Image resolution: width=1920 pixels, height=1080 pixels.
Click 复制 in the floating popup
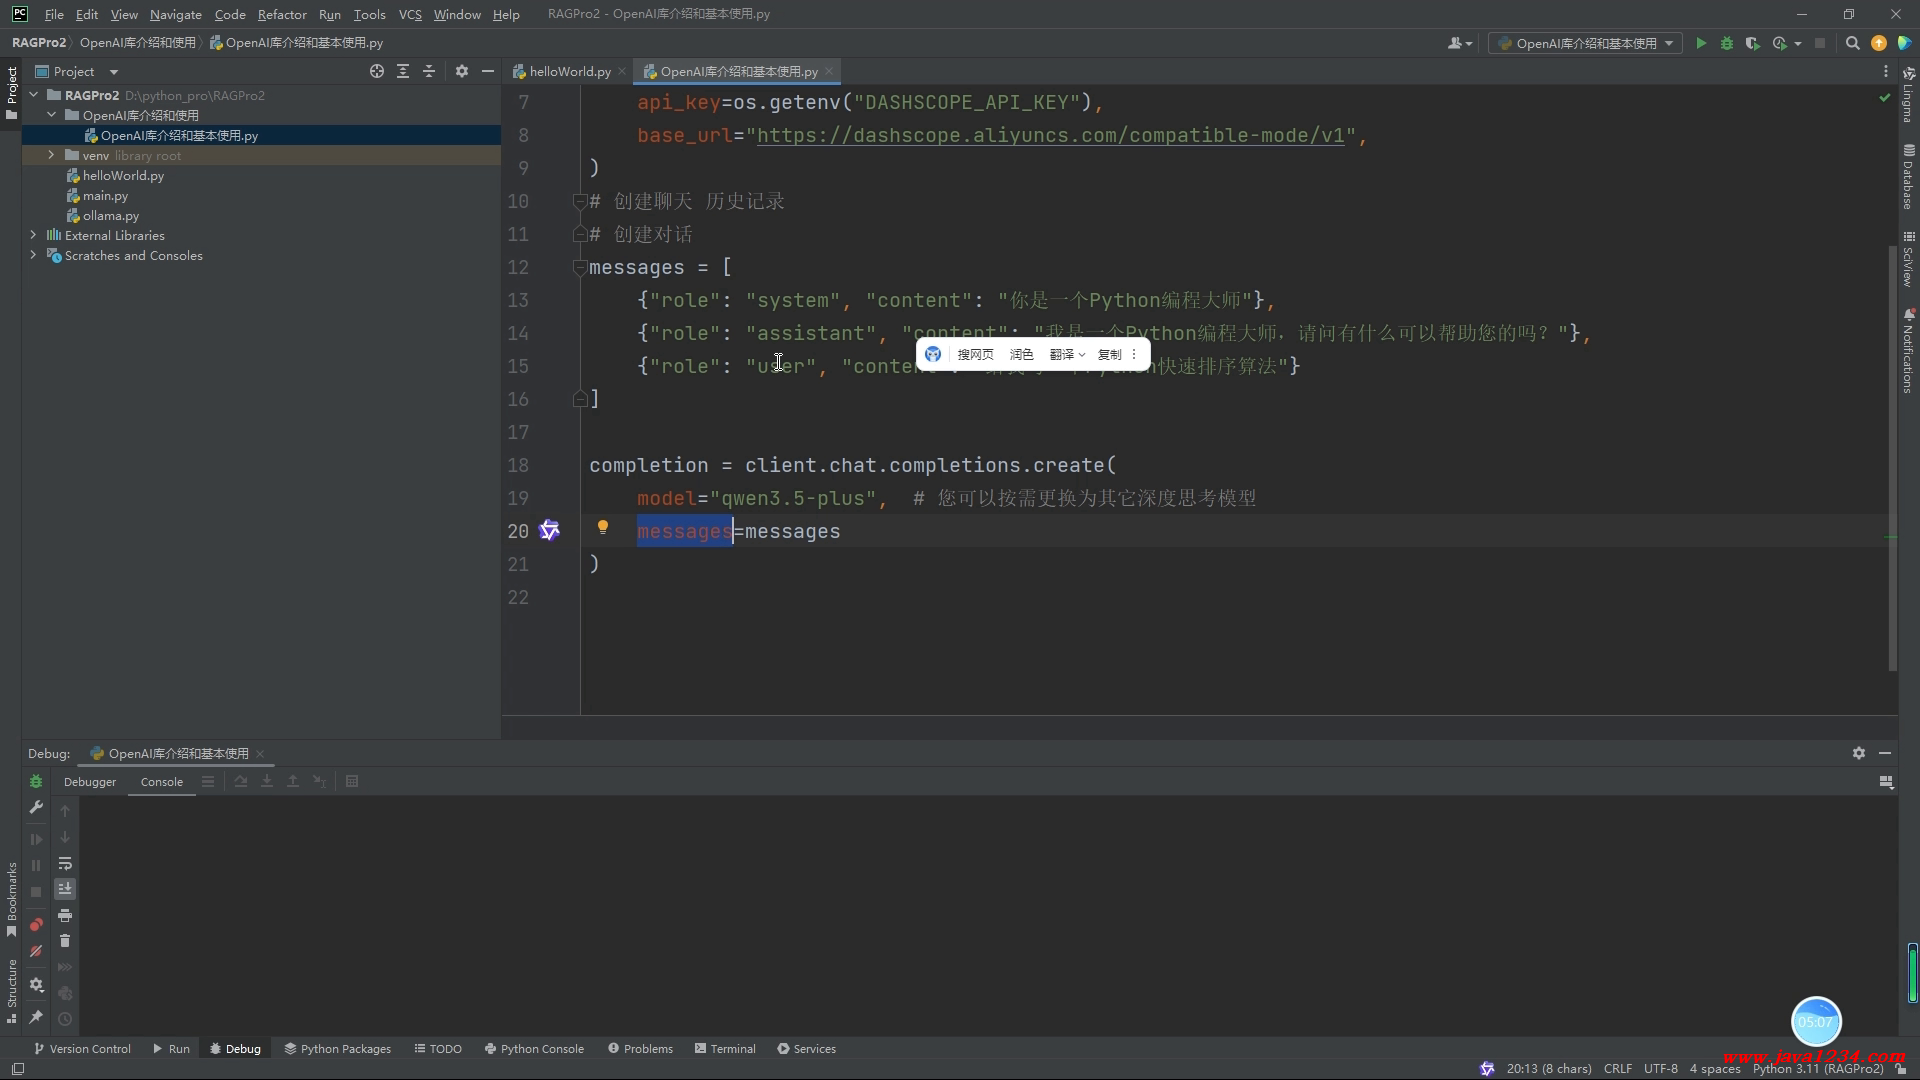click(x=1109, y=354)
